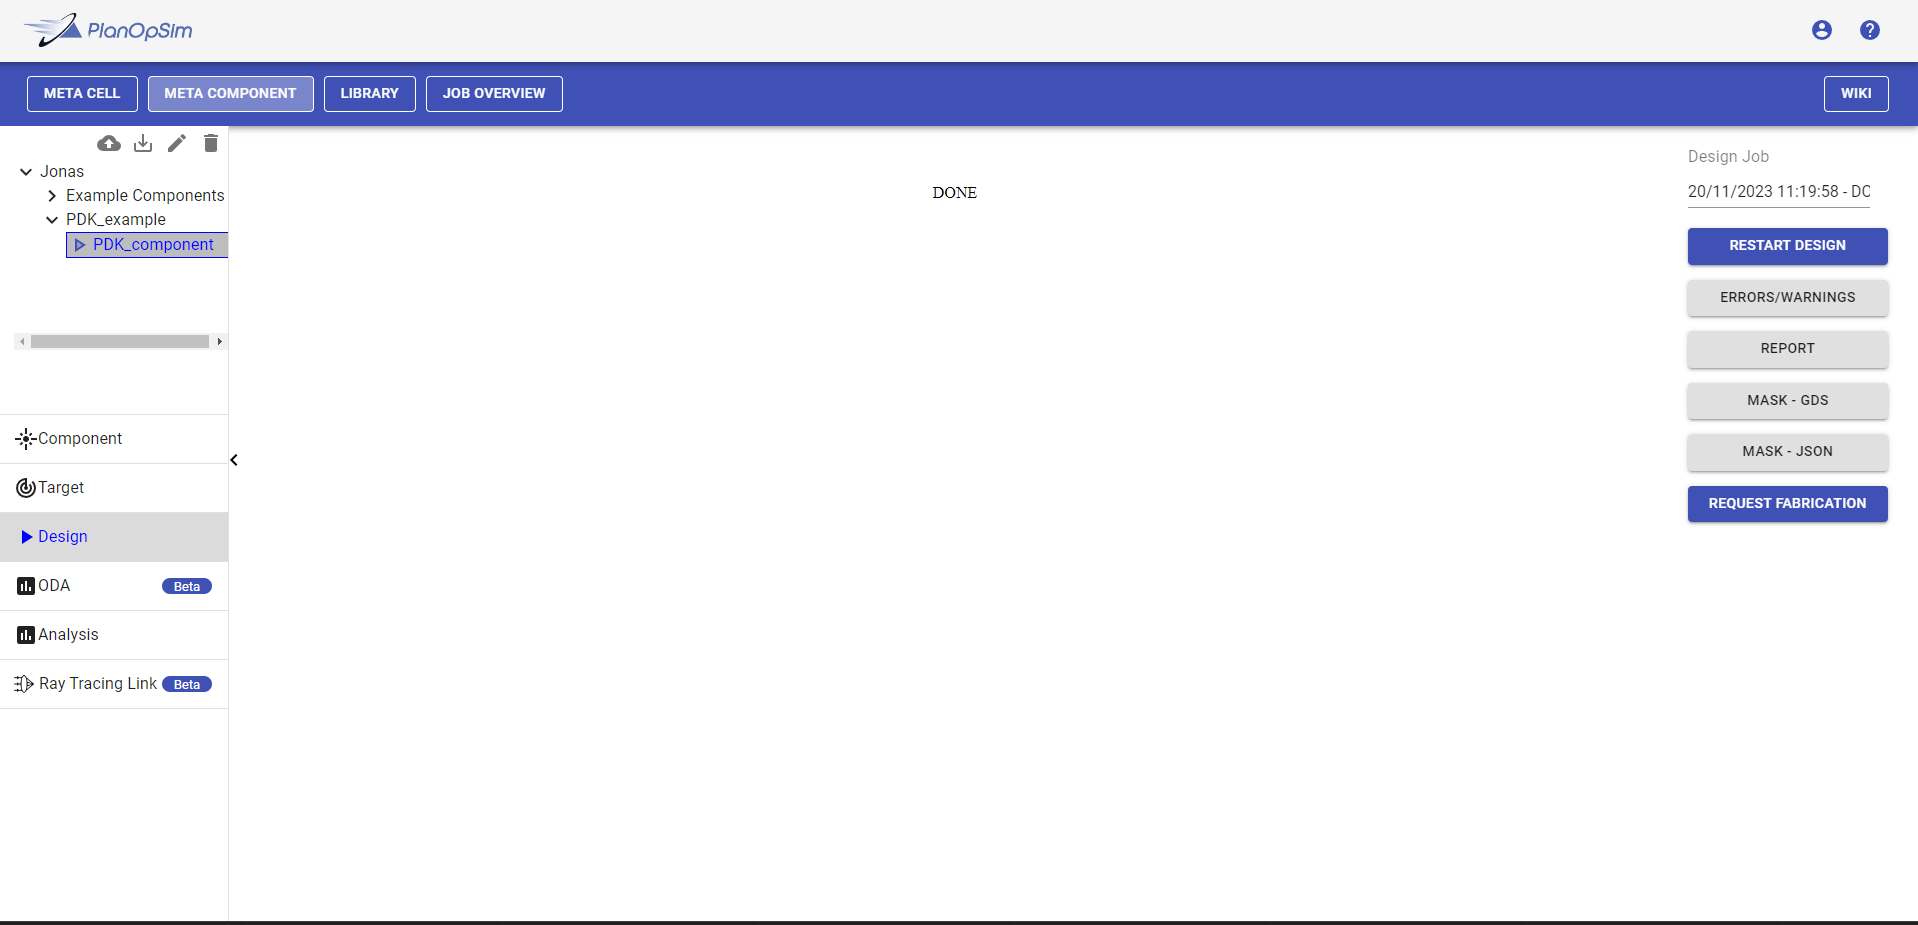Click the PlanOpSim logo
Viewport: 1918px width, 925px height.
click(108, 30)
